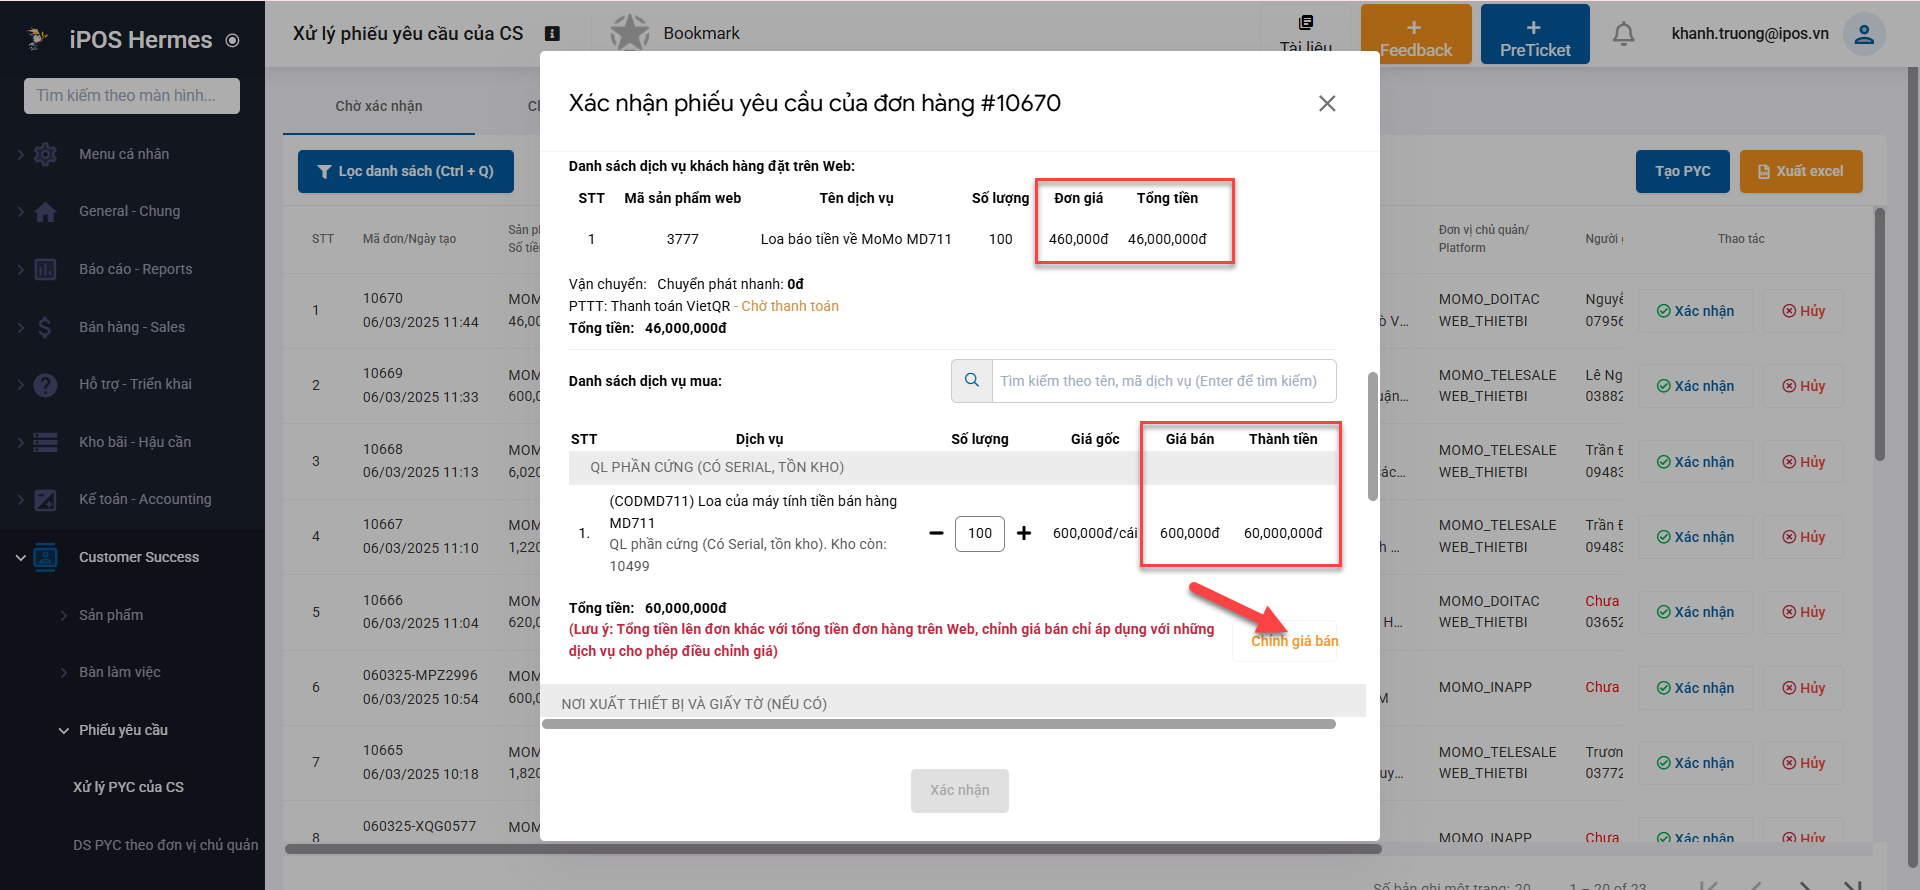Click the orange Feedback button

pos(1416,34)
